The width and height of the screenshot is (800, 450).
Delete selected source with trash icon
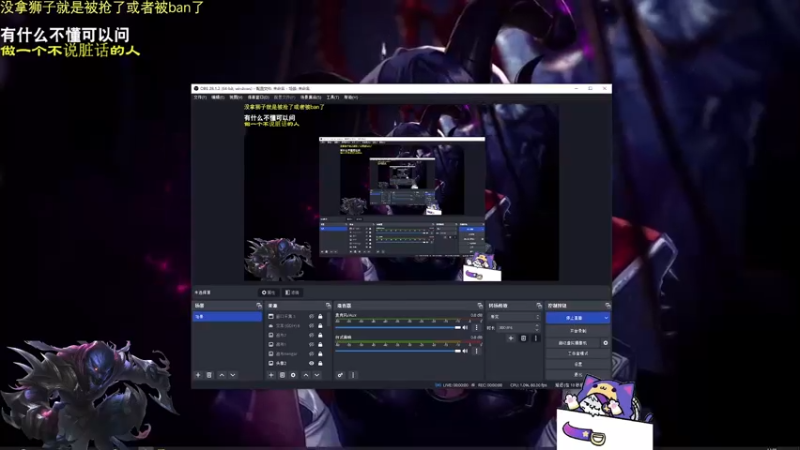(282, 375)
